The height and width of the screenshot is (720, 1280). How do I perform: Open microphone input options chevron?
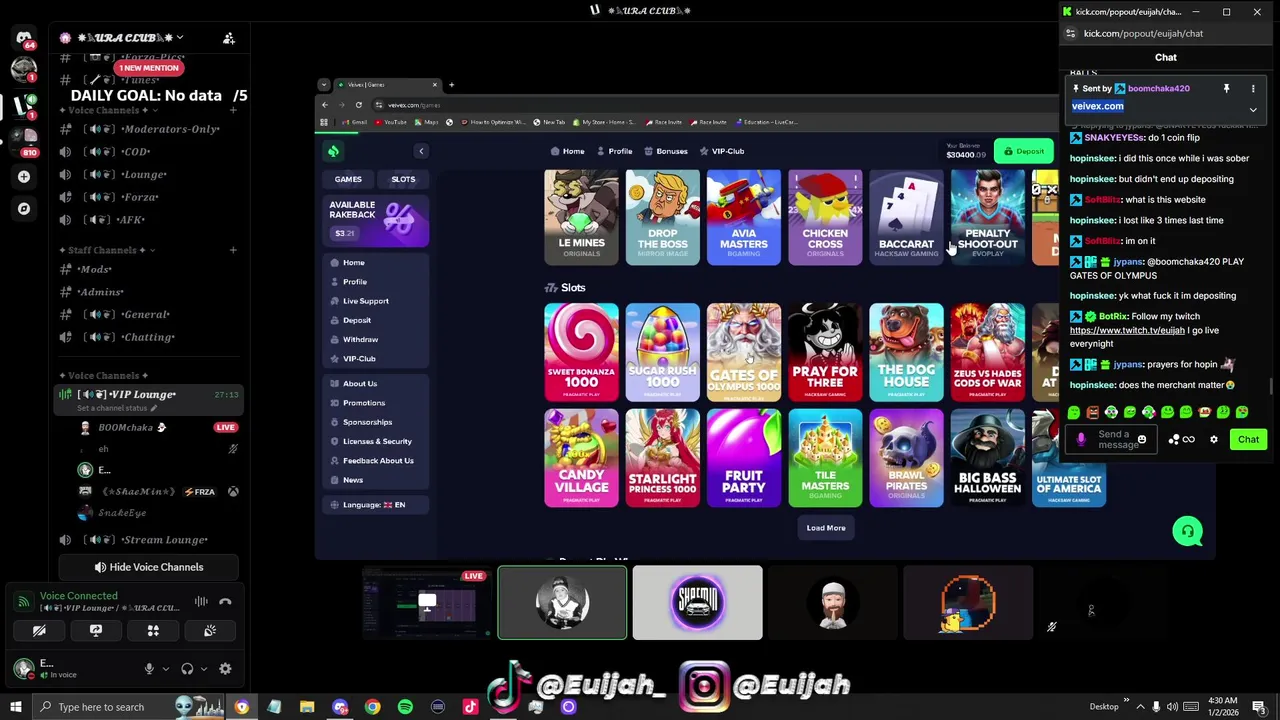tap(165, 669)
